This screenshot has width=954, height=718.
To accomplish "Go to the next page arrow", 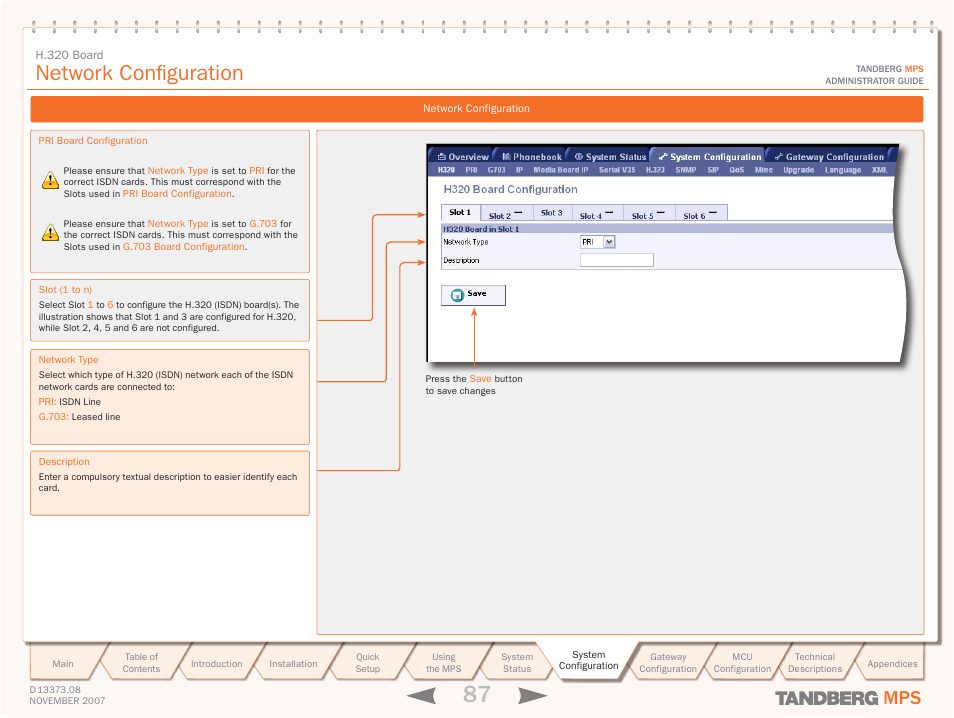I will 532,696.
